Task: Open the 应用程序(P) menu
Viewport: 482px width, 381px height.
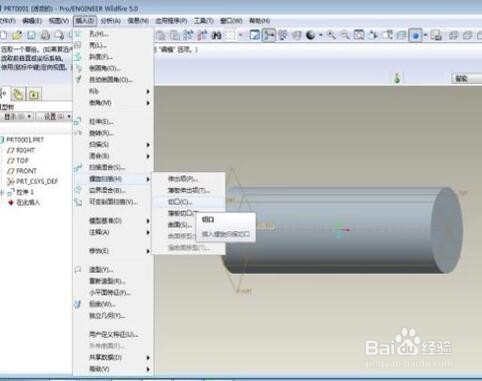Action: [x=171, y=21]
